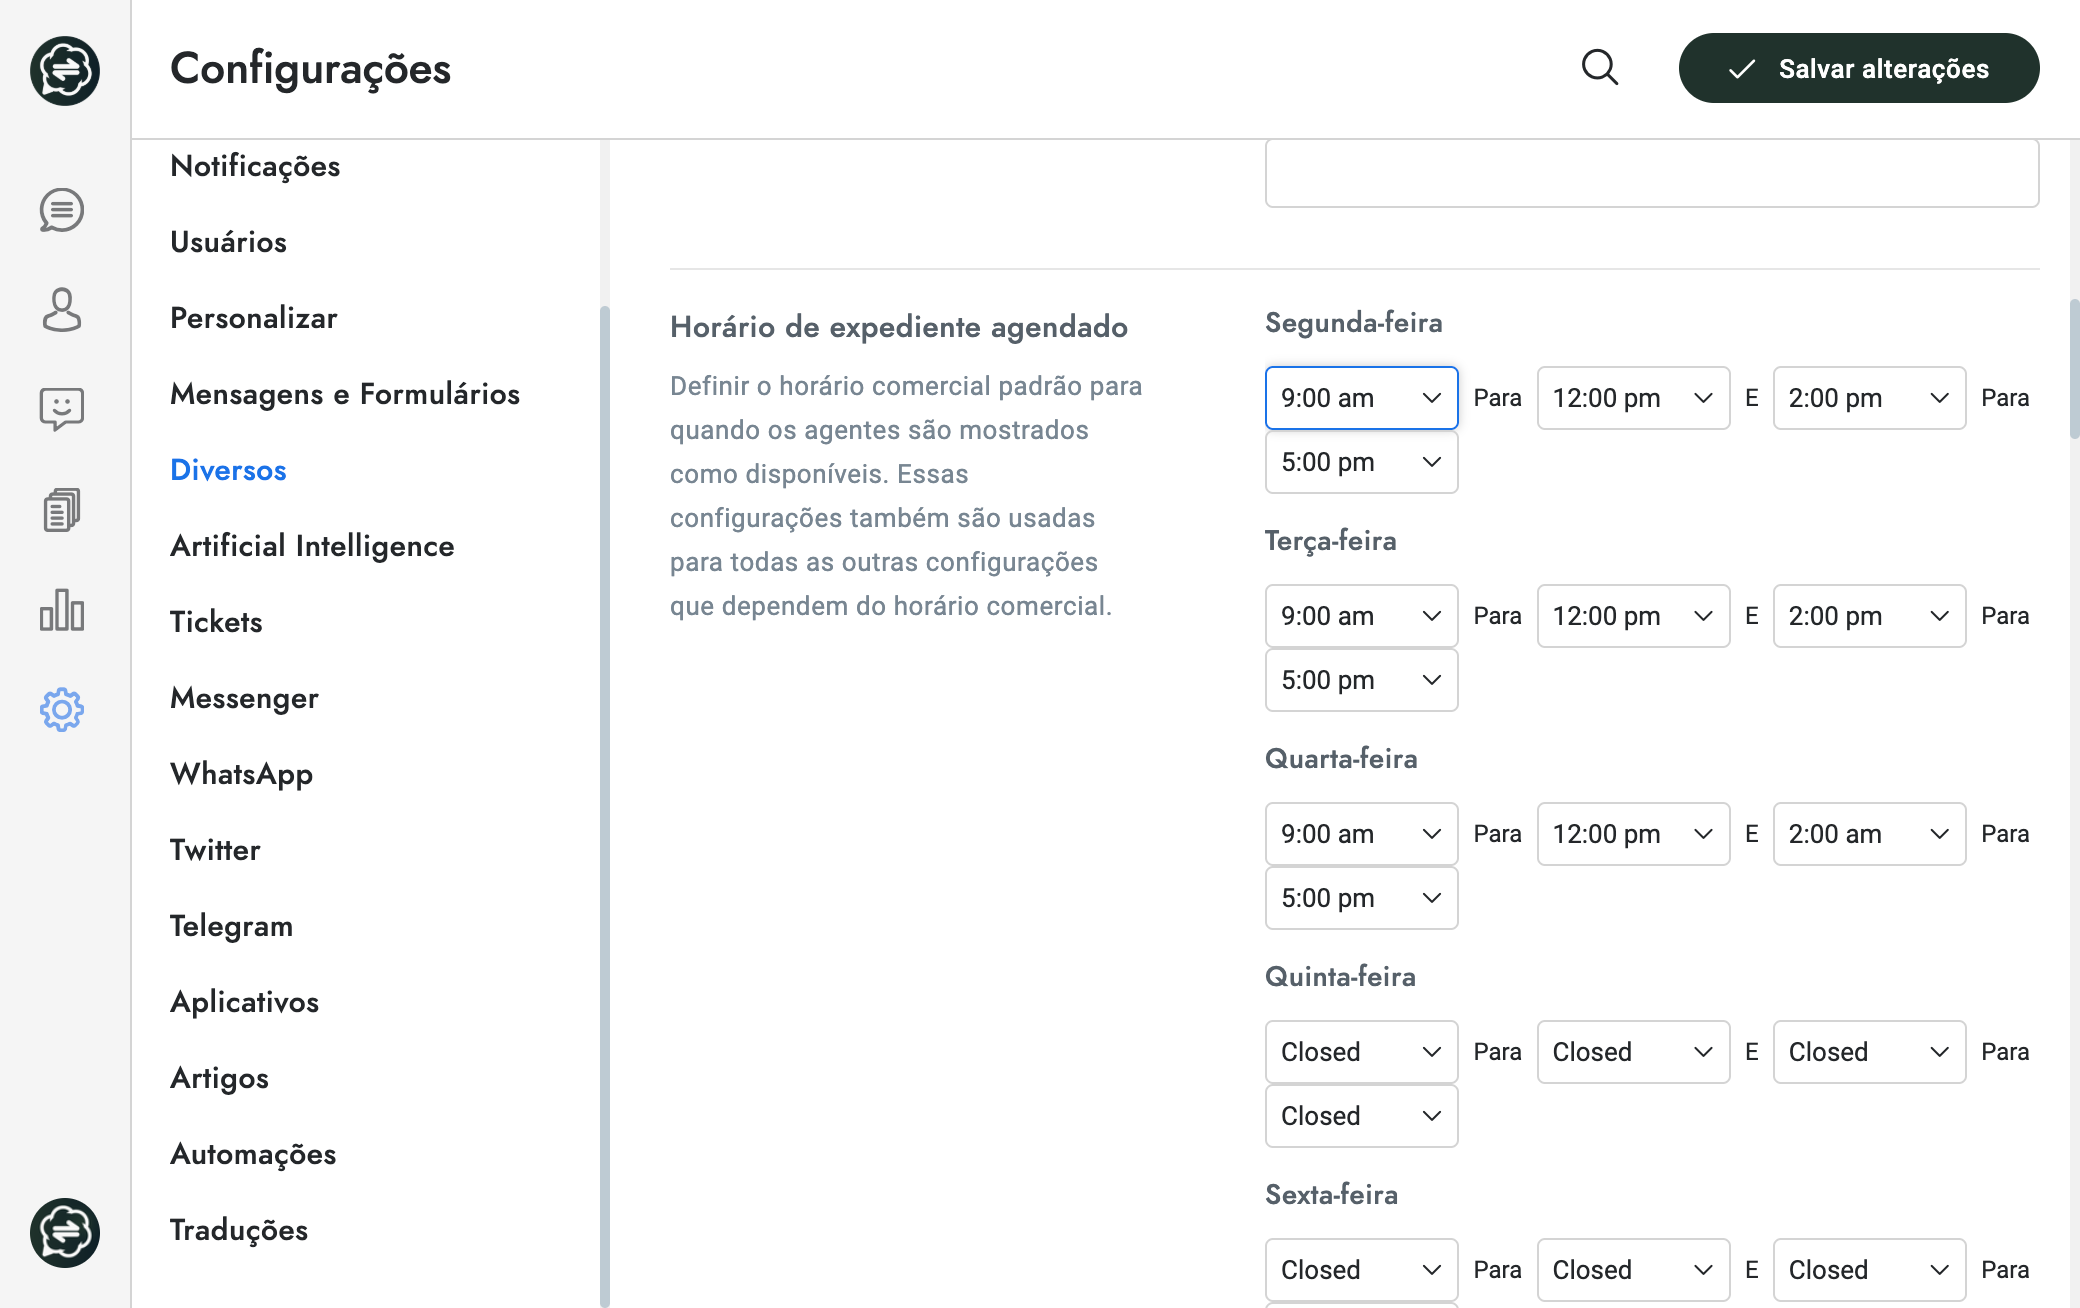Open Segunda-feira 5:00 pm dropdown
Image resolution: width=2080 pixels, height=1308 pixels.
pos(1361,462)
